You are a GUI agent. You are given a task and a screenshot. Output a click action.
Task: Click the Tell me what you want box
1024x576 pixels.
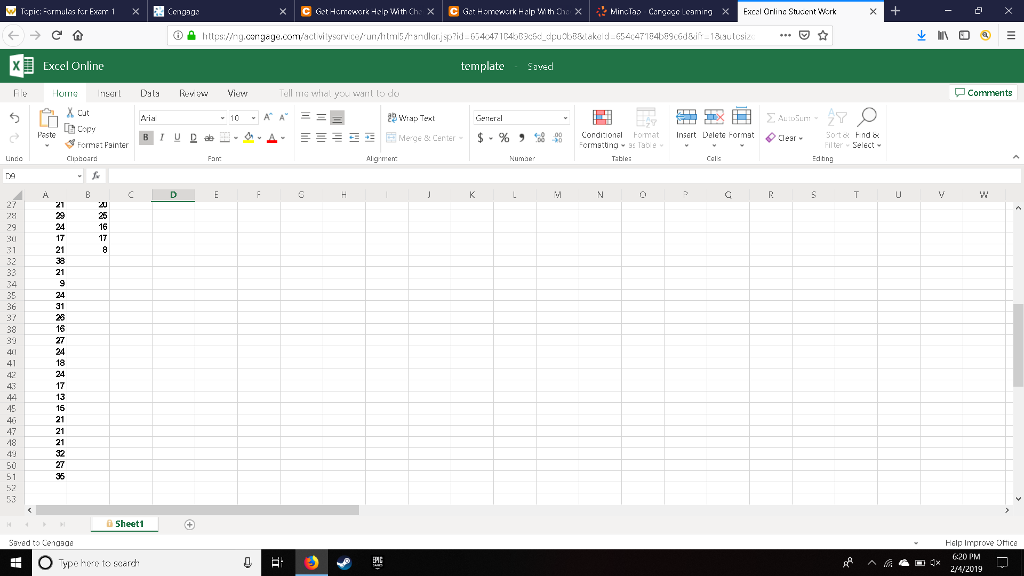click(x=339, y=93)
